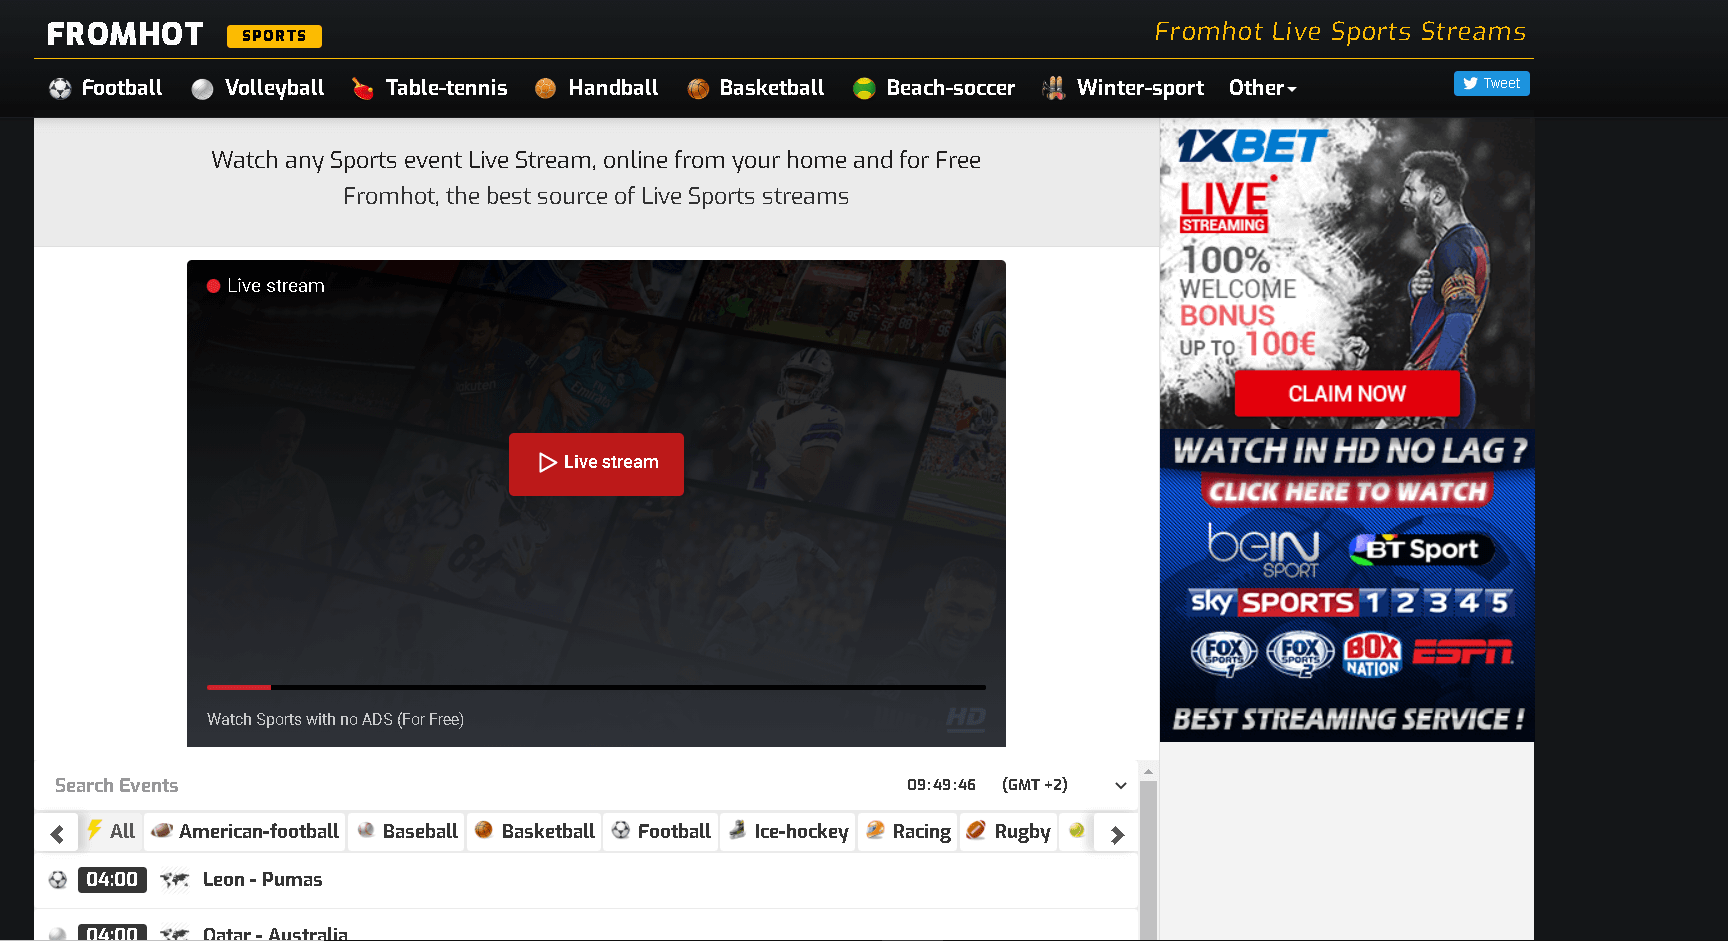Switch to the Baseball tab
The image size is (1728, 941).
pos(407,831)
